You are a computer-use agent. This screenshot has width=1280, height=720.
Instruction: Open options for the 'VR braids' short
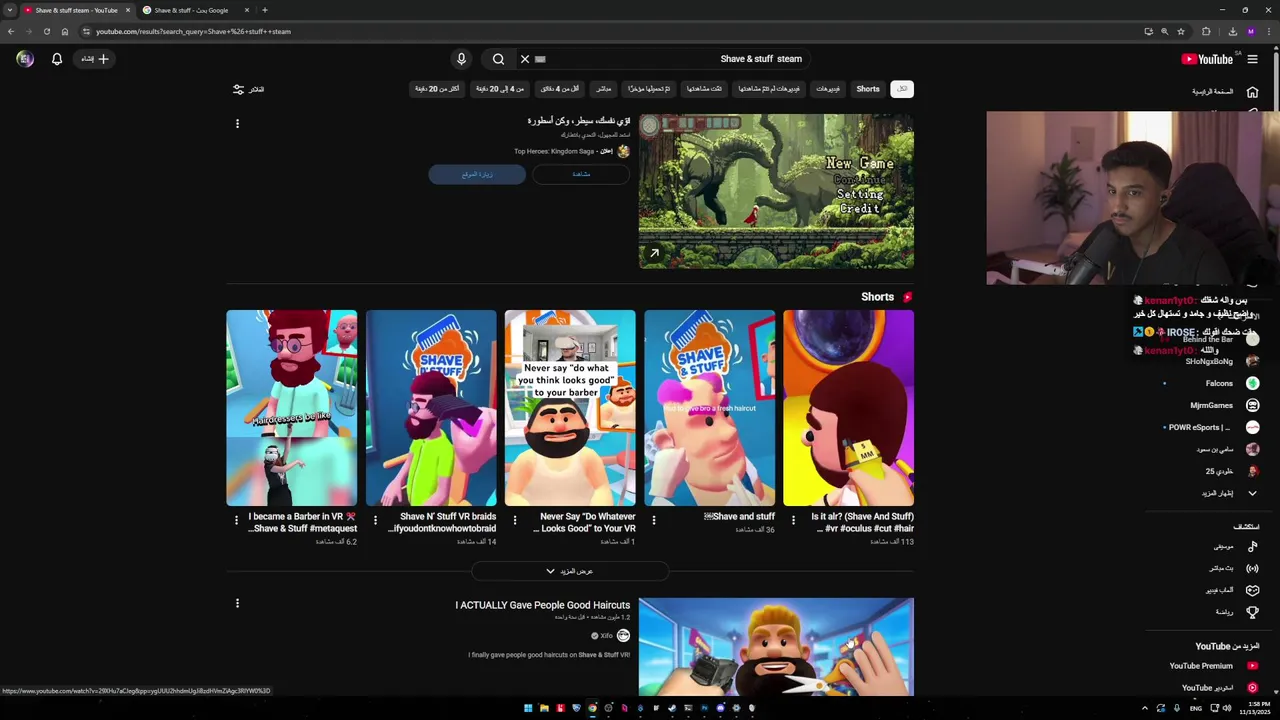[x=375, y=520]
